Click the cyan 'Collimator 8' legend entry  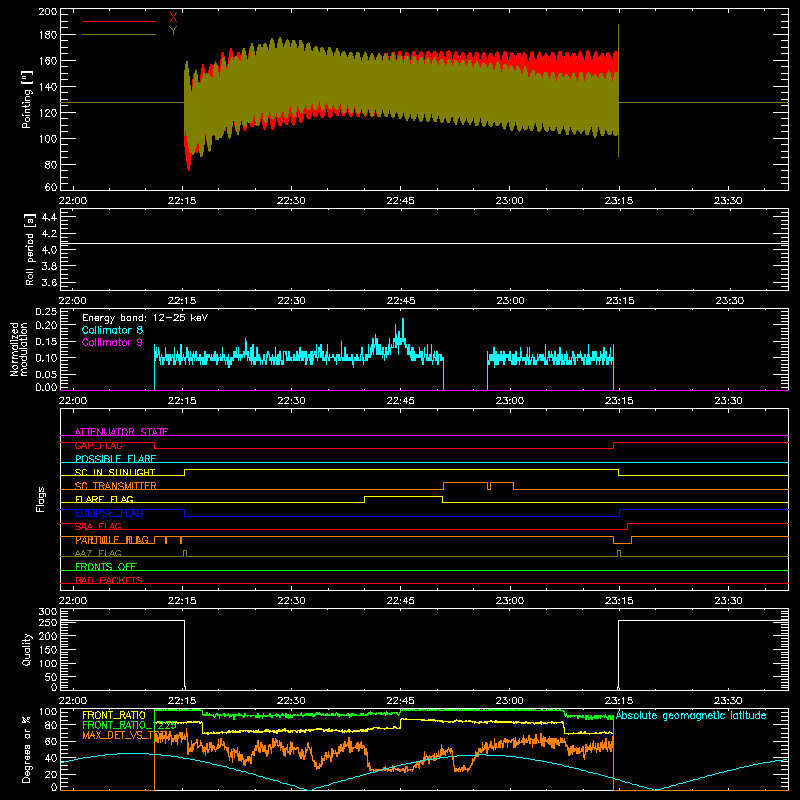tap(112, 330)
